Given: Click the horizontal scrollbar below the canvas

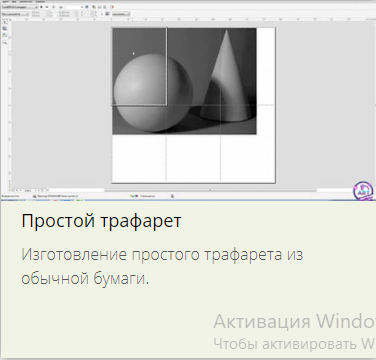Looking at the screenshot, I should [210, 190].
